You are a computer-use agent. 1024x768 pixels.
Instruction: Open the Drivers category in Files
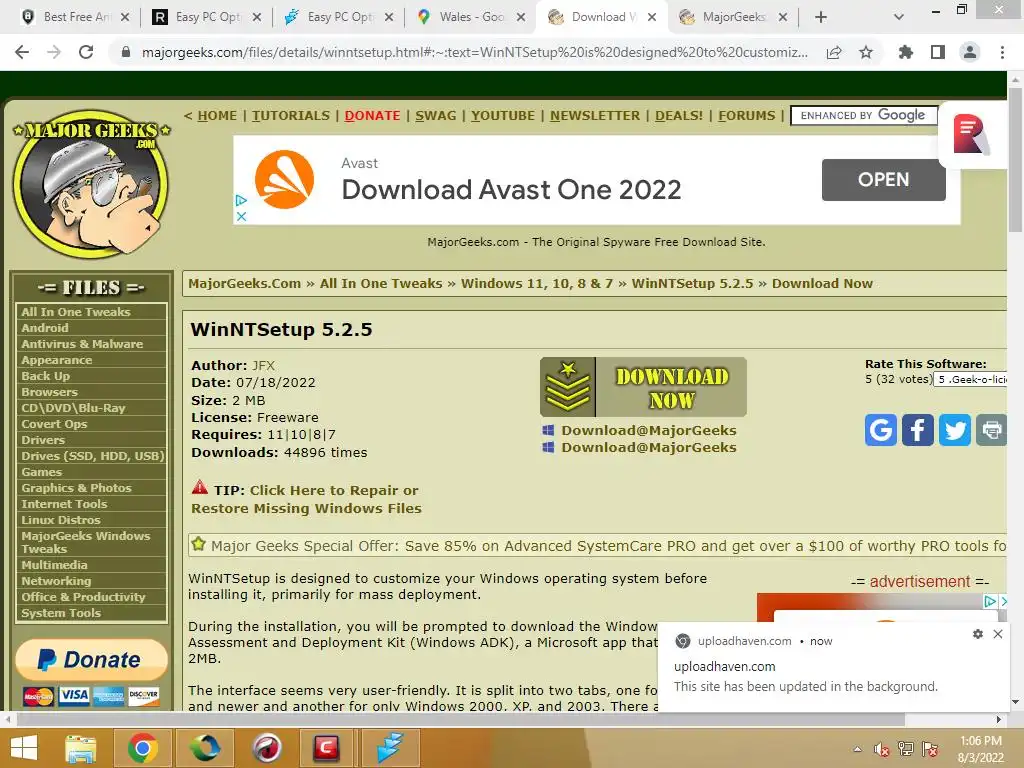42,440
